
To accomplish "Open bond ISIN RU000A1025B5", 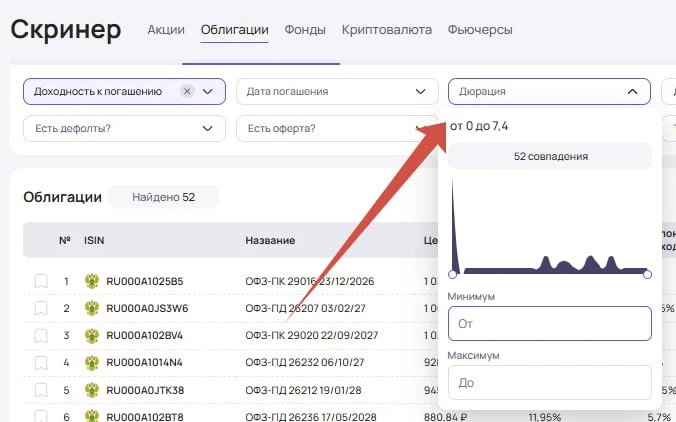I will 145,281.
